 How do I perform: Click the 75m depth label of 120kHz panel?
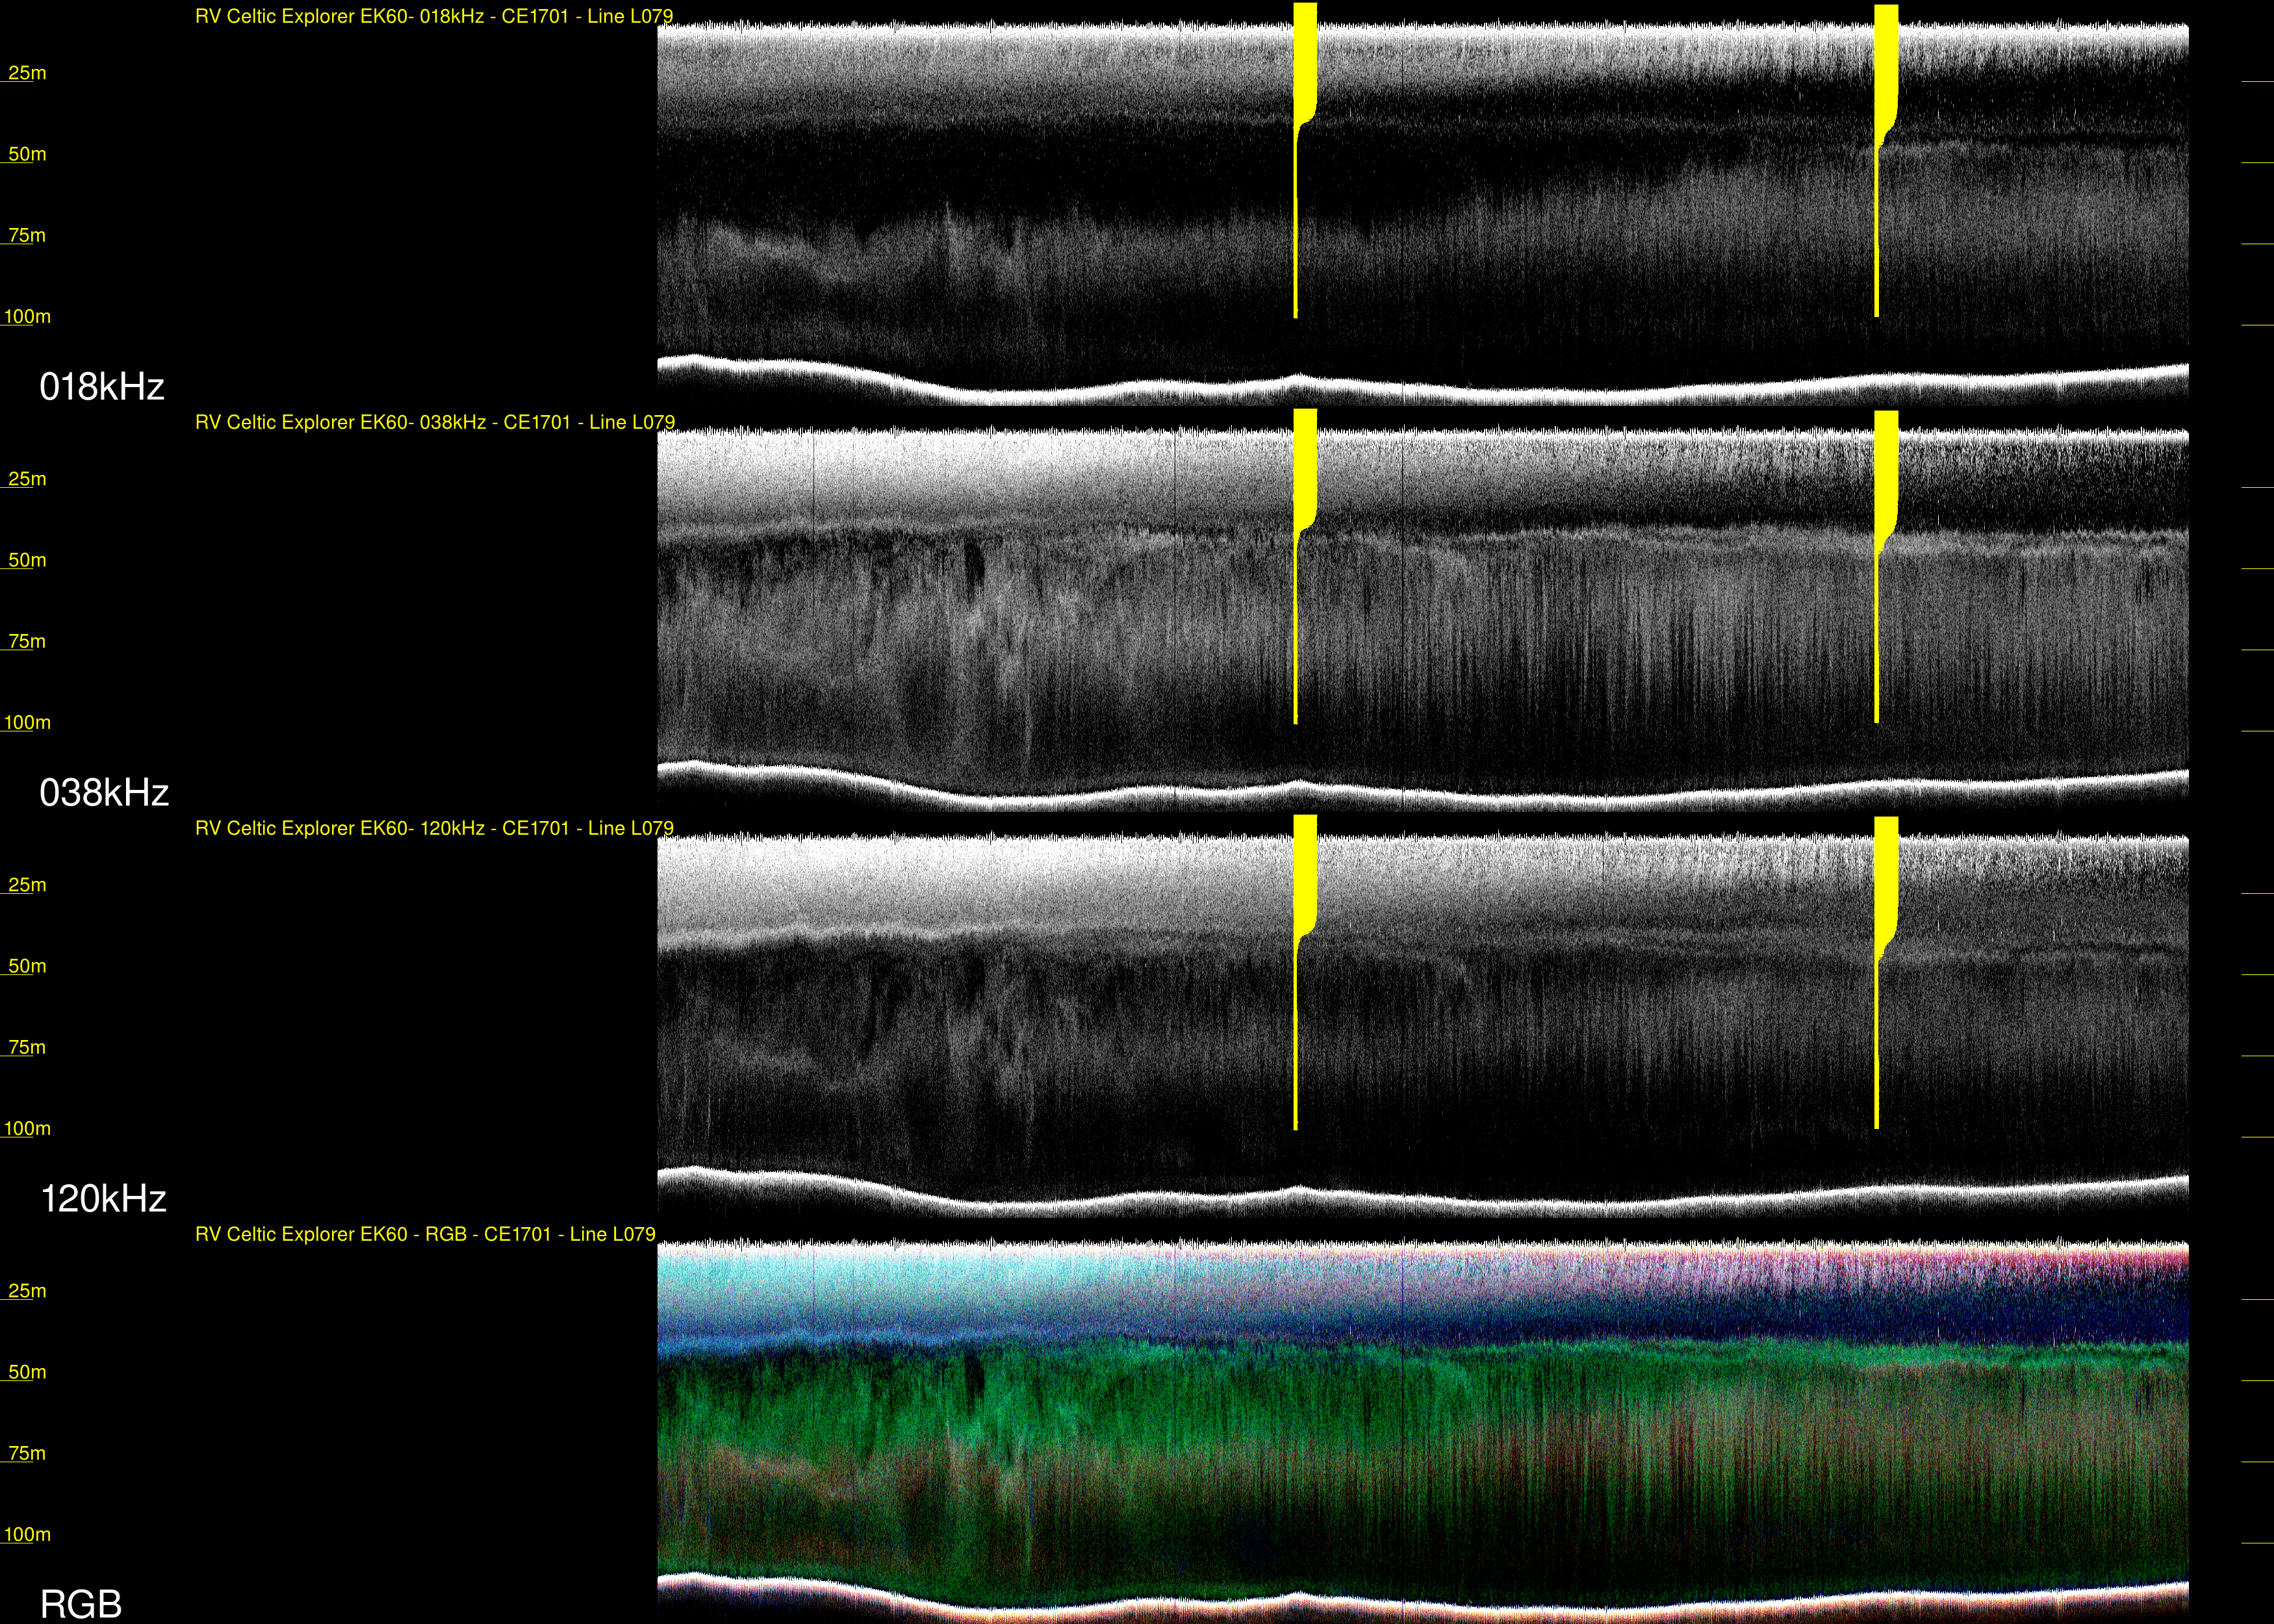27,1048
